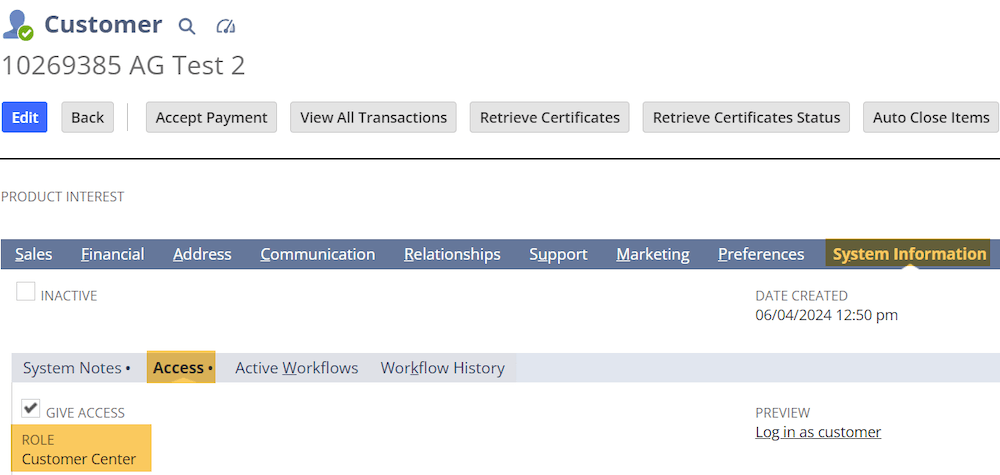Click the Customer Center role value
The image size is (1000, 475).
tap(79, 459)
